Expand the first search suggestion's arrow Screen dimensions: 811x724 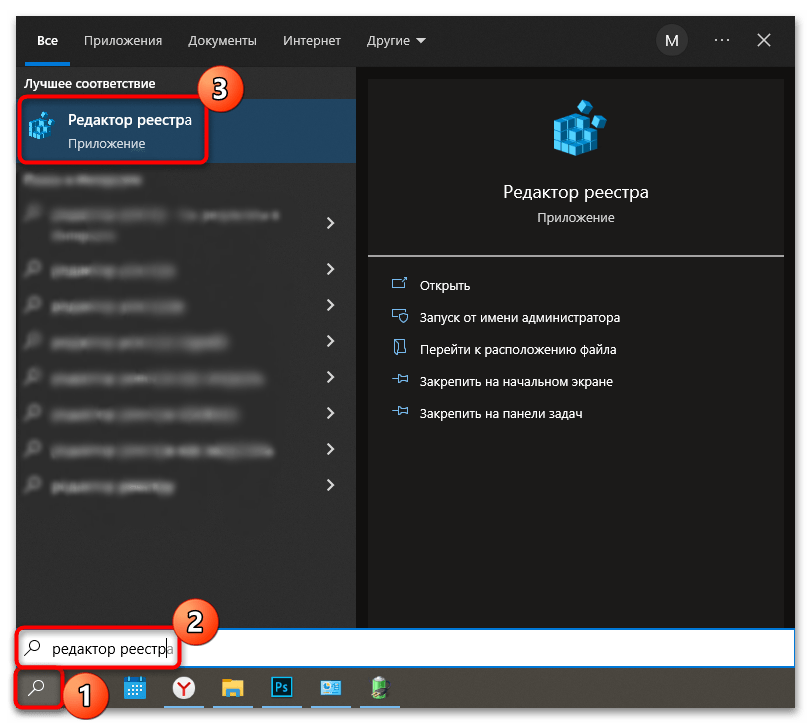330,223
